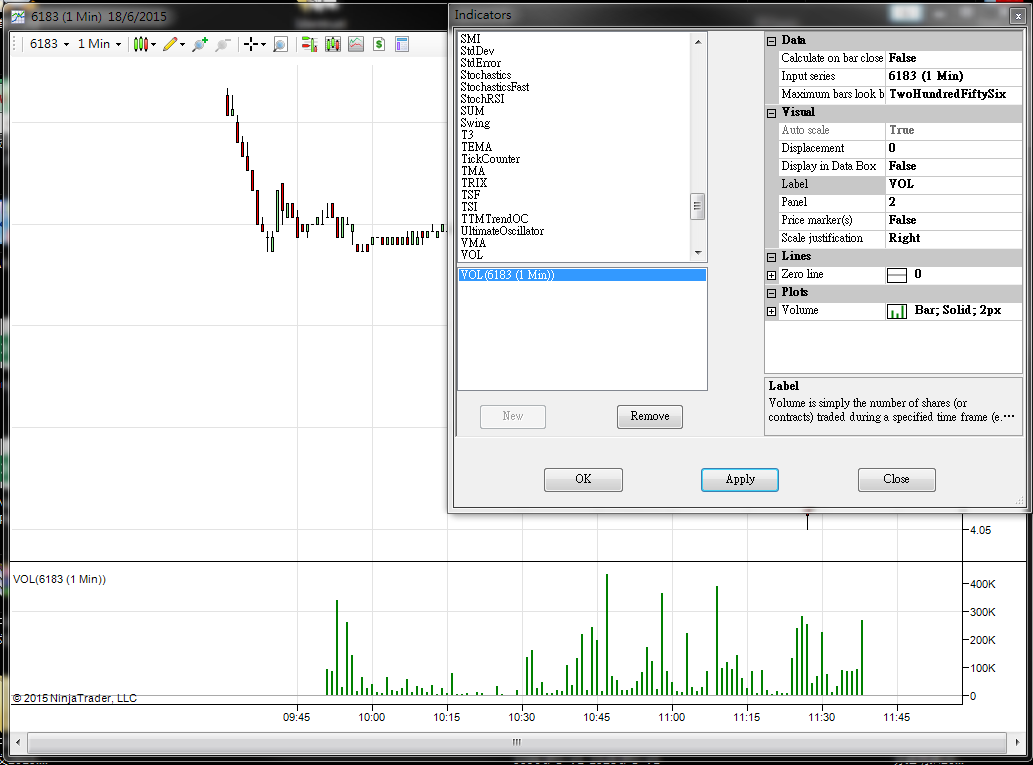The height and width of the screenshot is (765, 1033).
Task: Close the Indicators dialog with X
Action: (x=1018, y=16)
